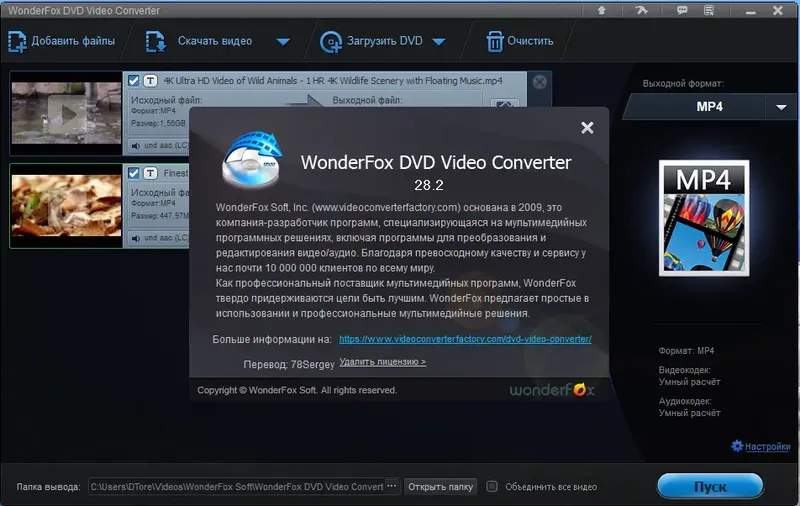The image size is (800, 506).
Task: Click the Очистить trash icon
Action: tap(494, 41)
